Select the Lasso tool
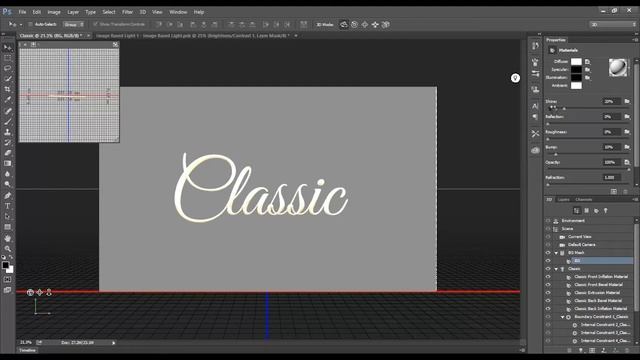Screen dimensions: 640x360 click(7, 68)
